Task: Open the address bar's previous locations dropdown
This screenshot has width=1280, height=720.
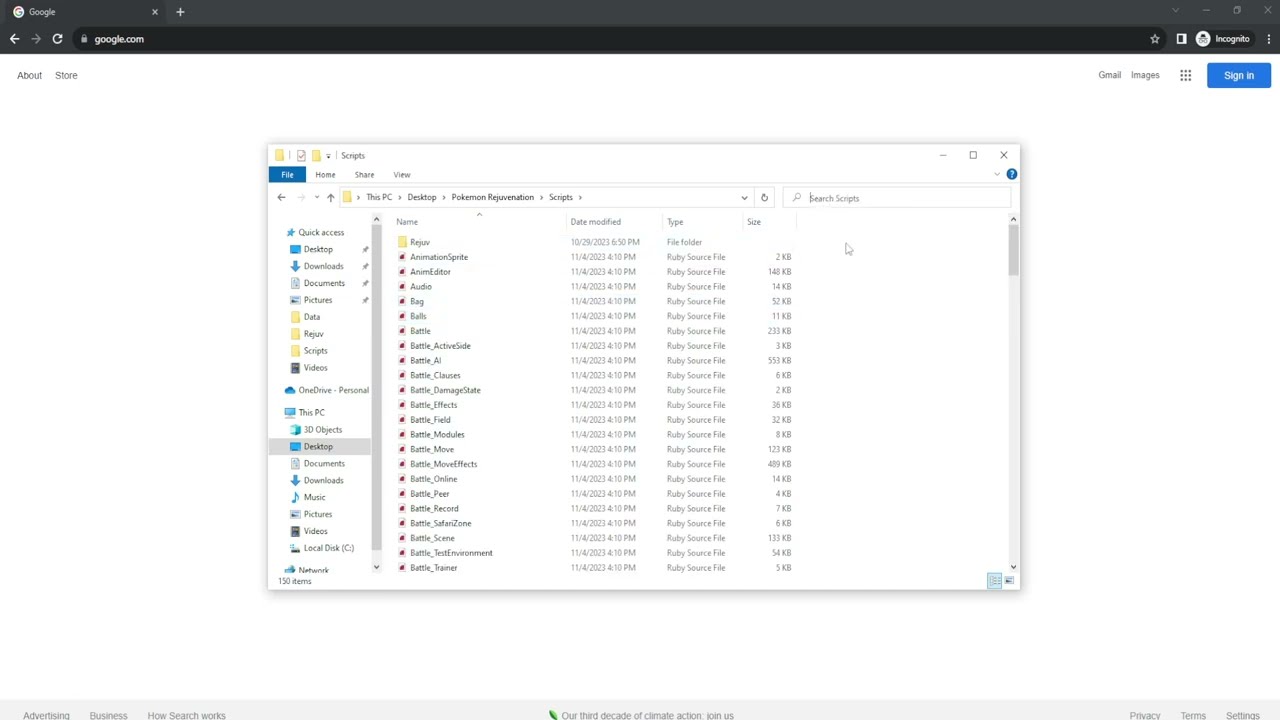Action: (744, 198)
